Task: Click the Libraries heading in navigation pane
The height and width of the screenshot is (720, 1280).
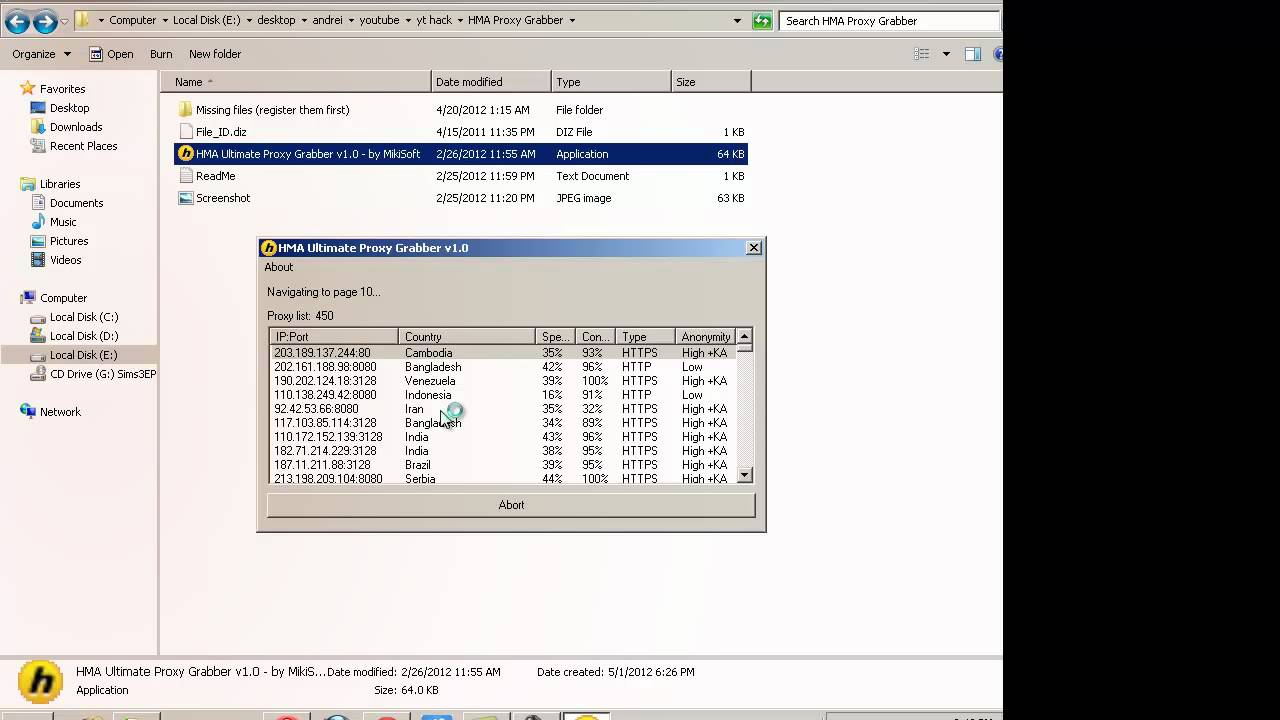Action: coord(59,184)
